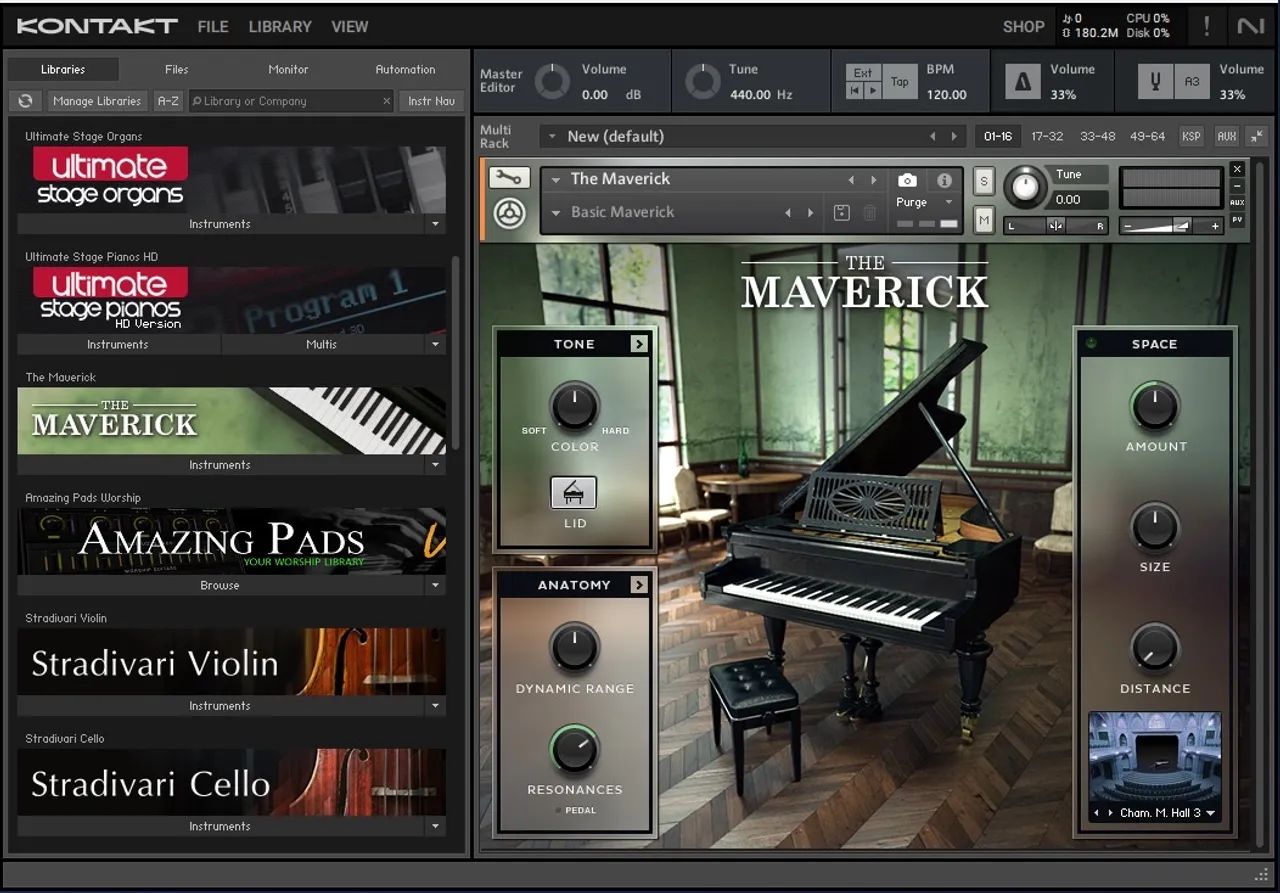This screenshot has width=1280, height=893.
Task: Expand Amazing Pads Worship library options arrow
Action: point(435,585)
